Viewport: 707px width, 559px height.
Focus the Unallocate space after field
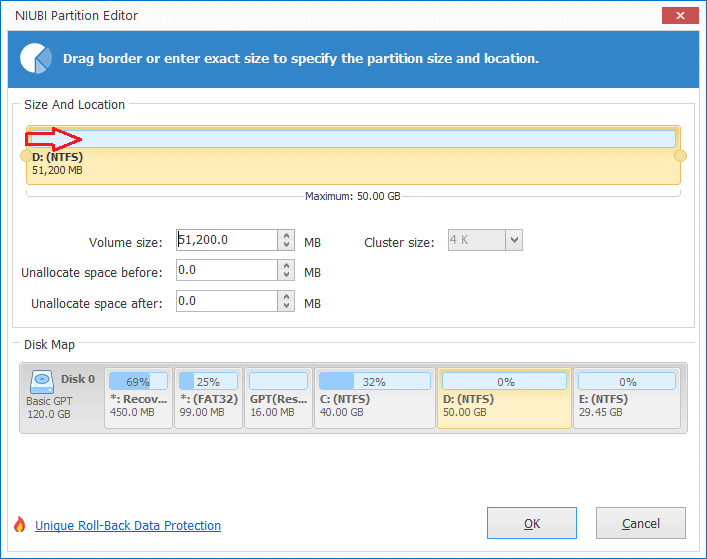227,301
